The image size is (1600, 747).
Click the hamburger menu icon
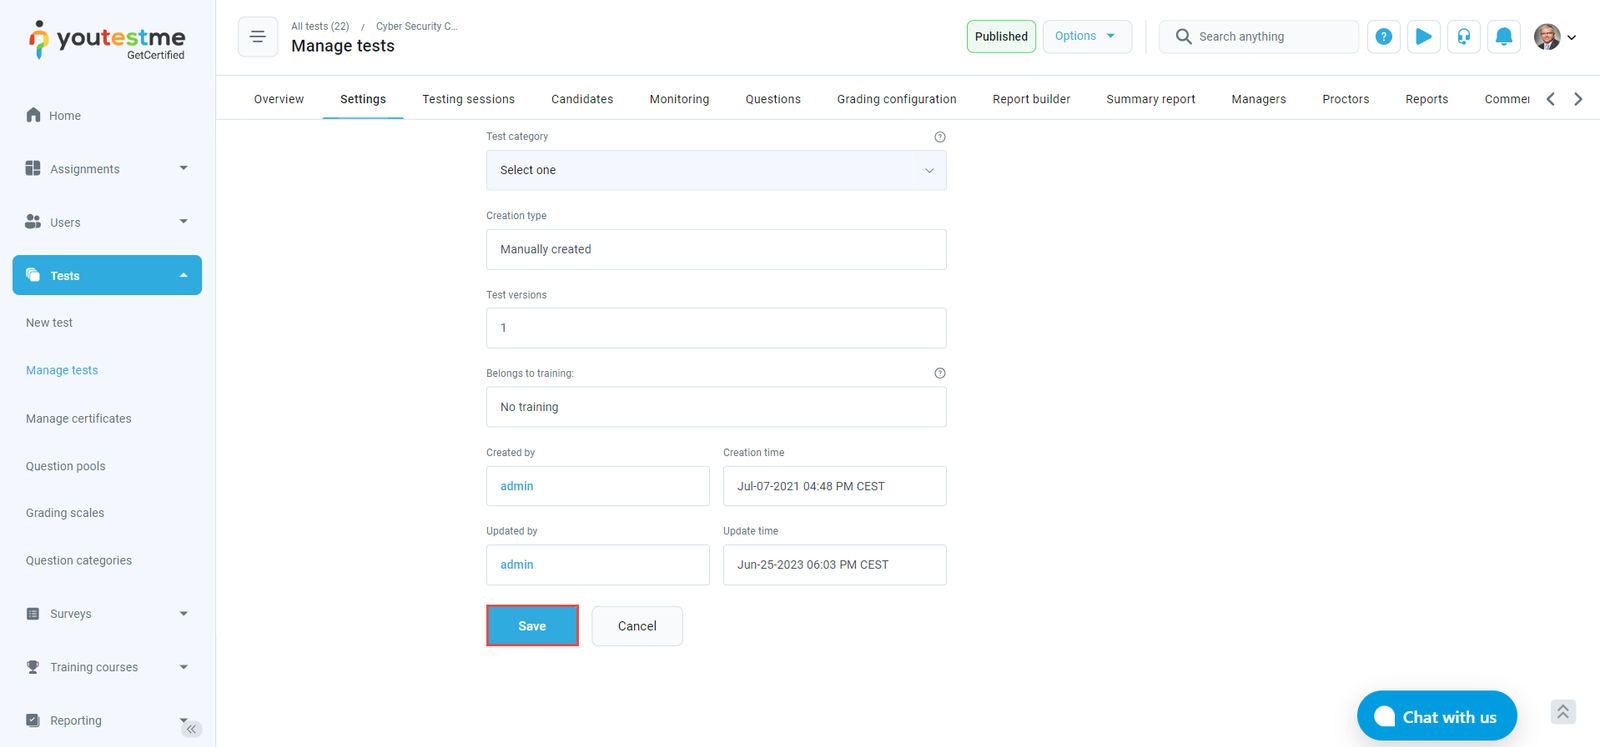click(257, 37)
